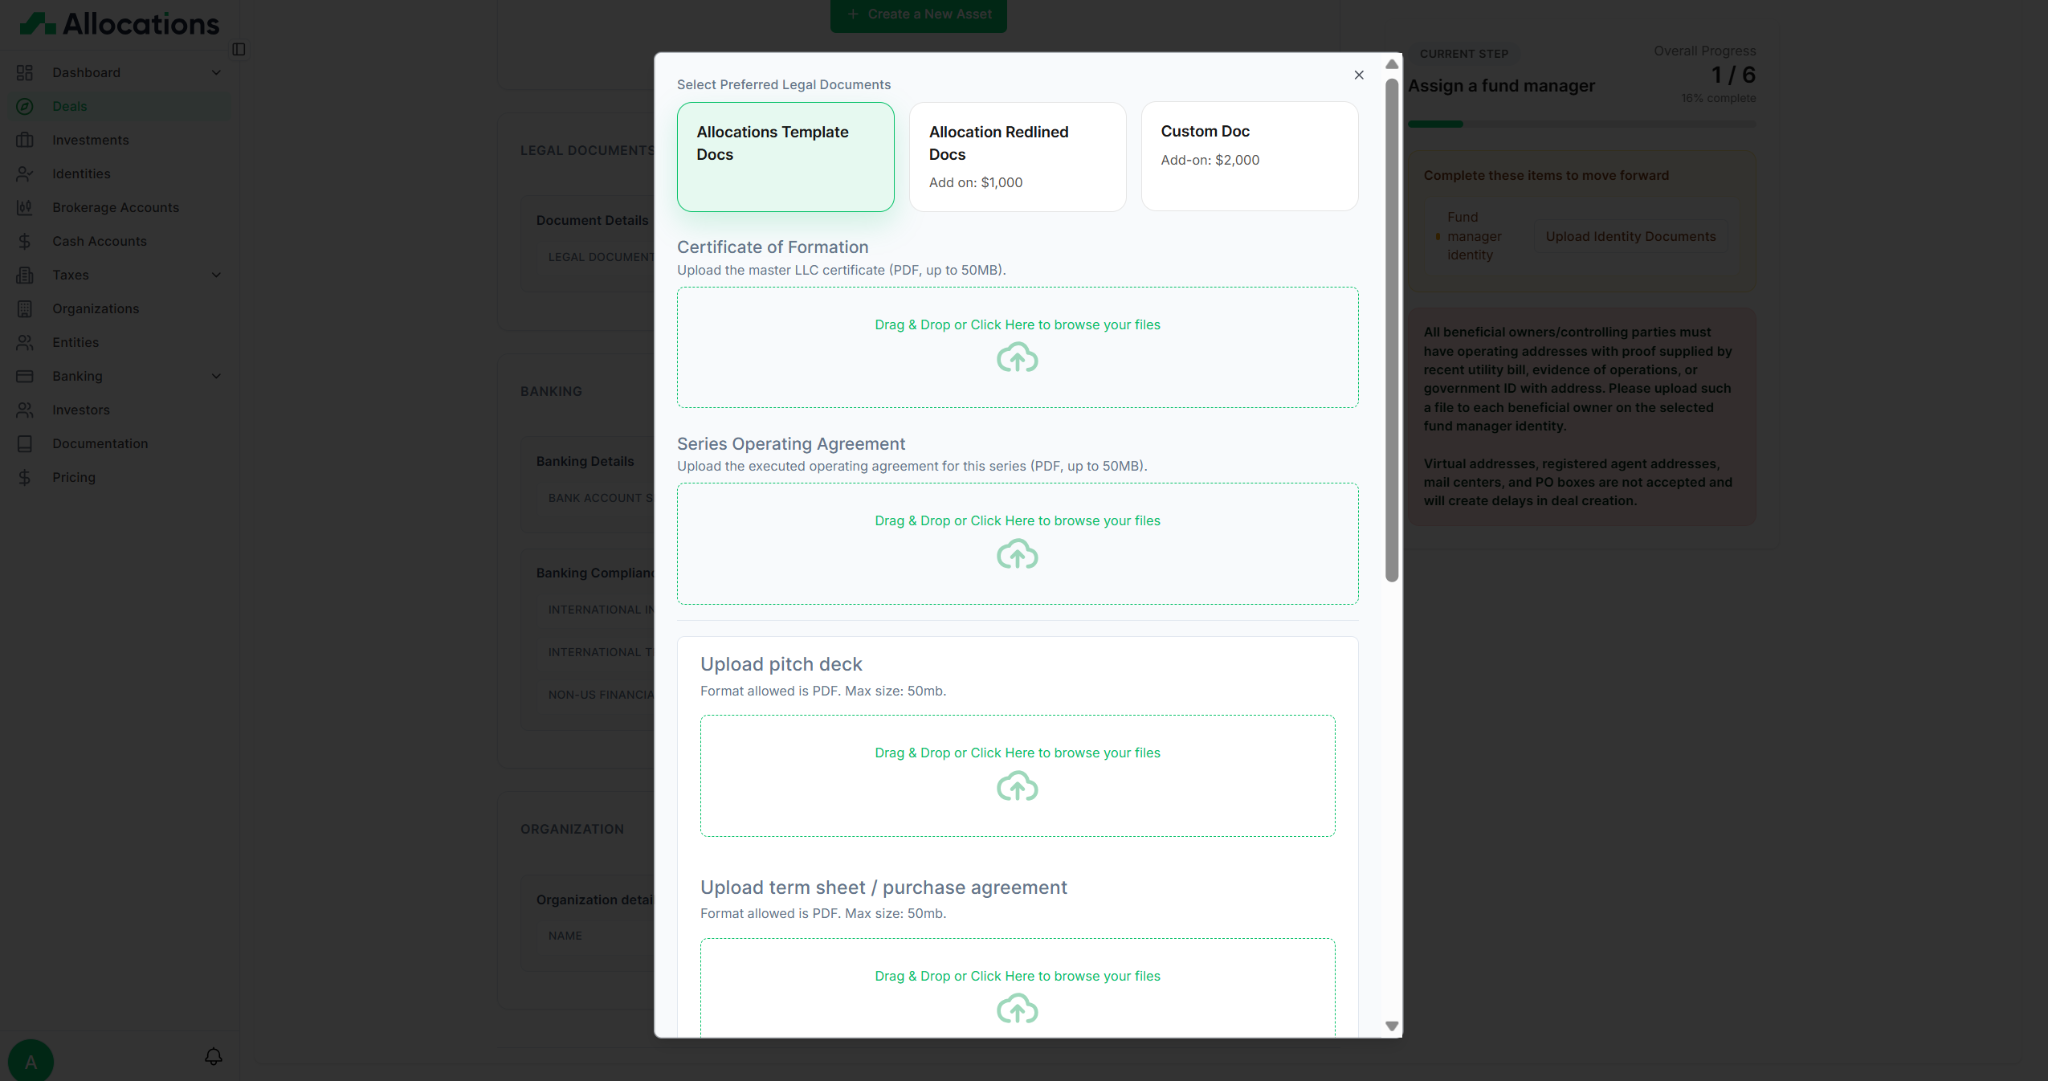Click the modal's vertical scrollbar thumb
2048x1081 pixels.
pos(1391,330)
